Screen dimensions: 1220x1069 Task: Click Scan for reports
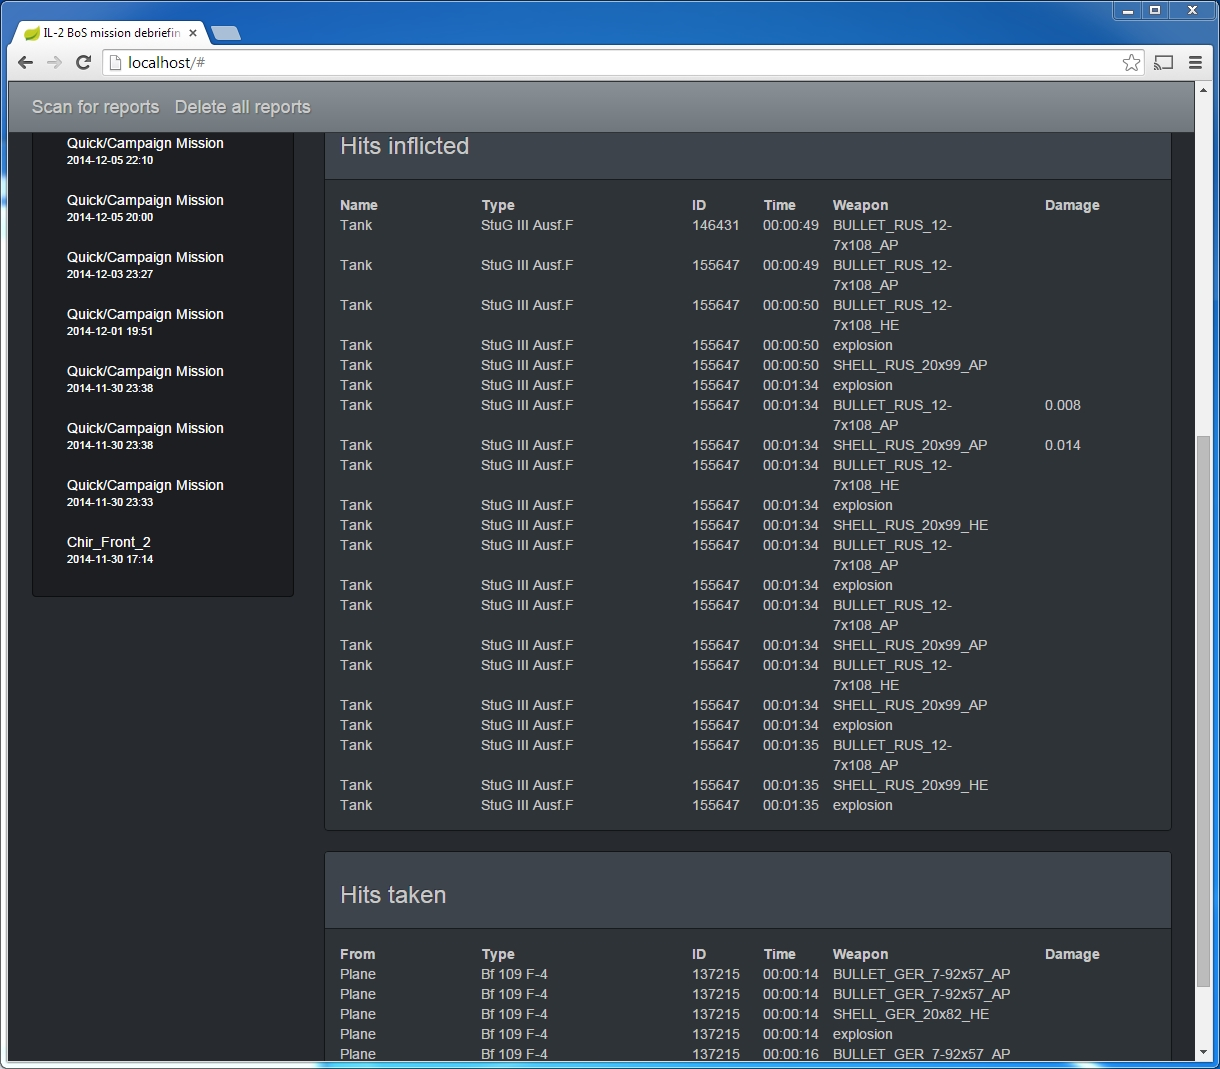click(x=95, y=107)
